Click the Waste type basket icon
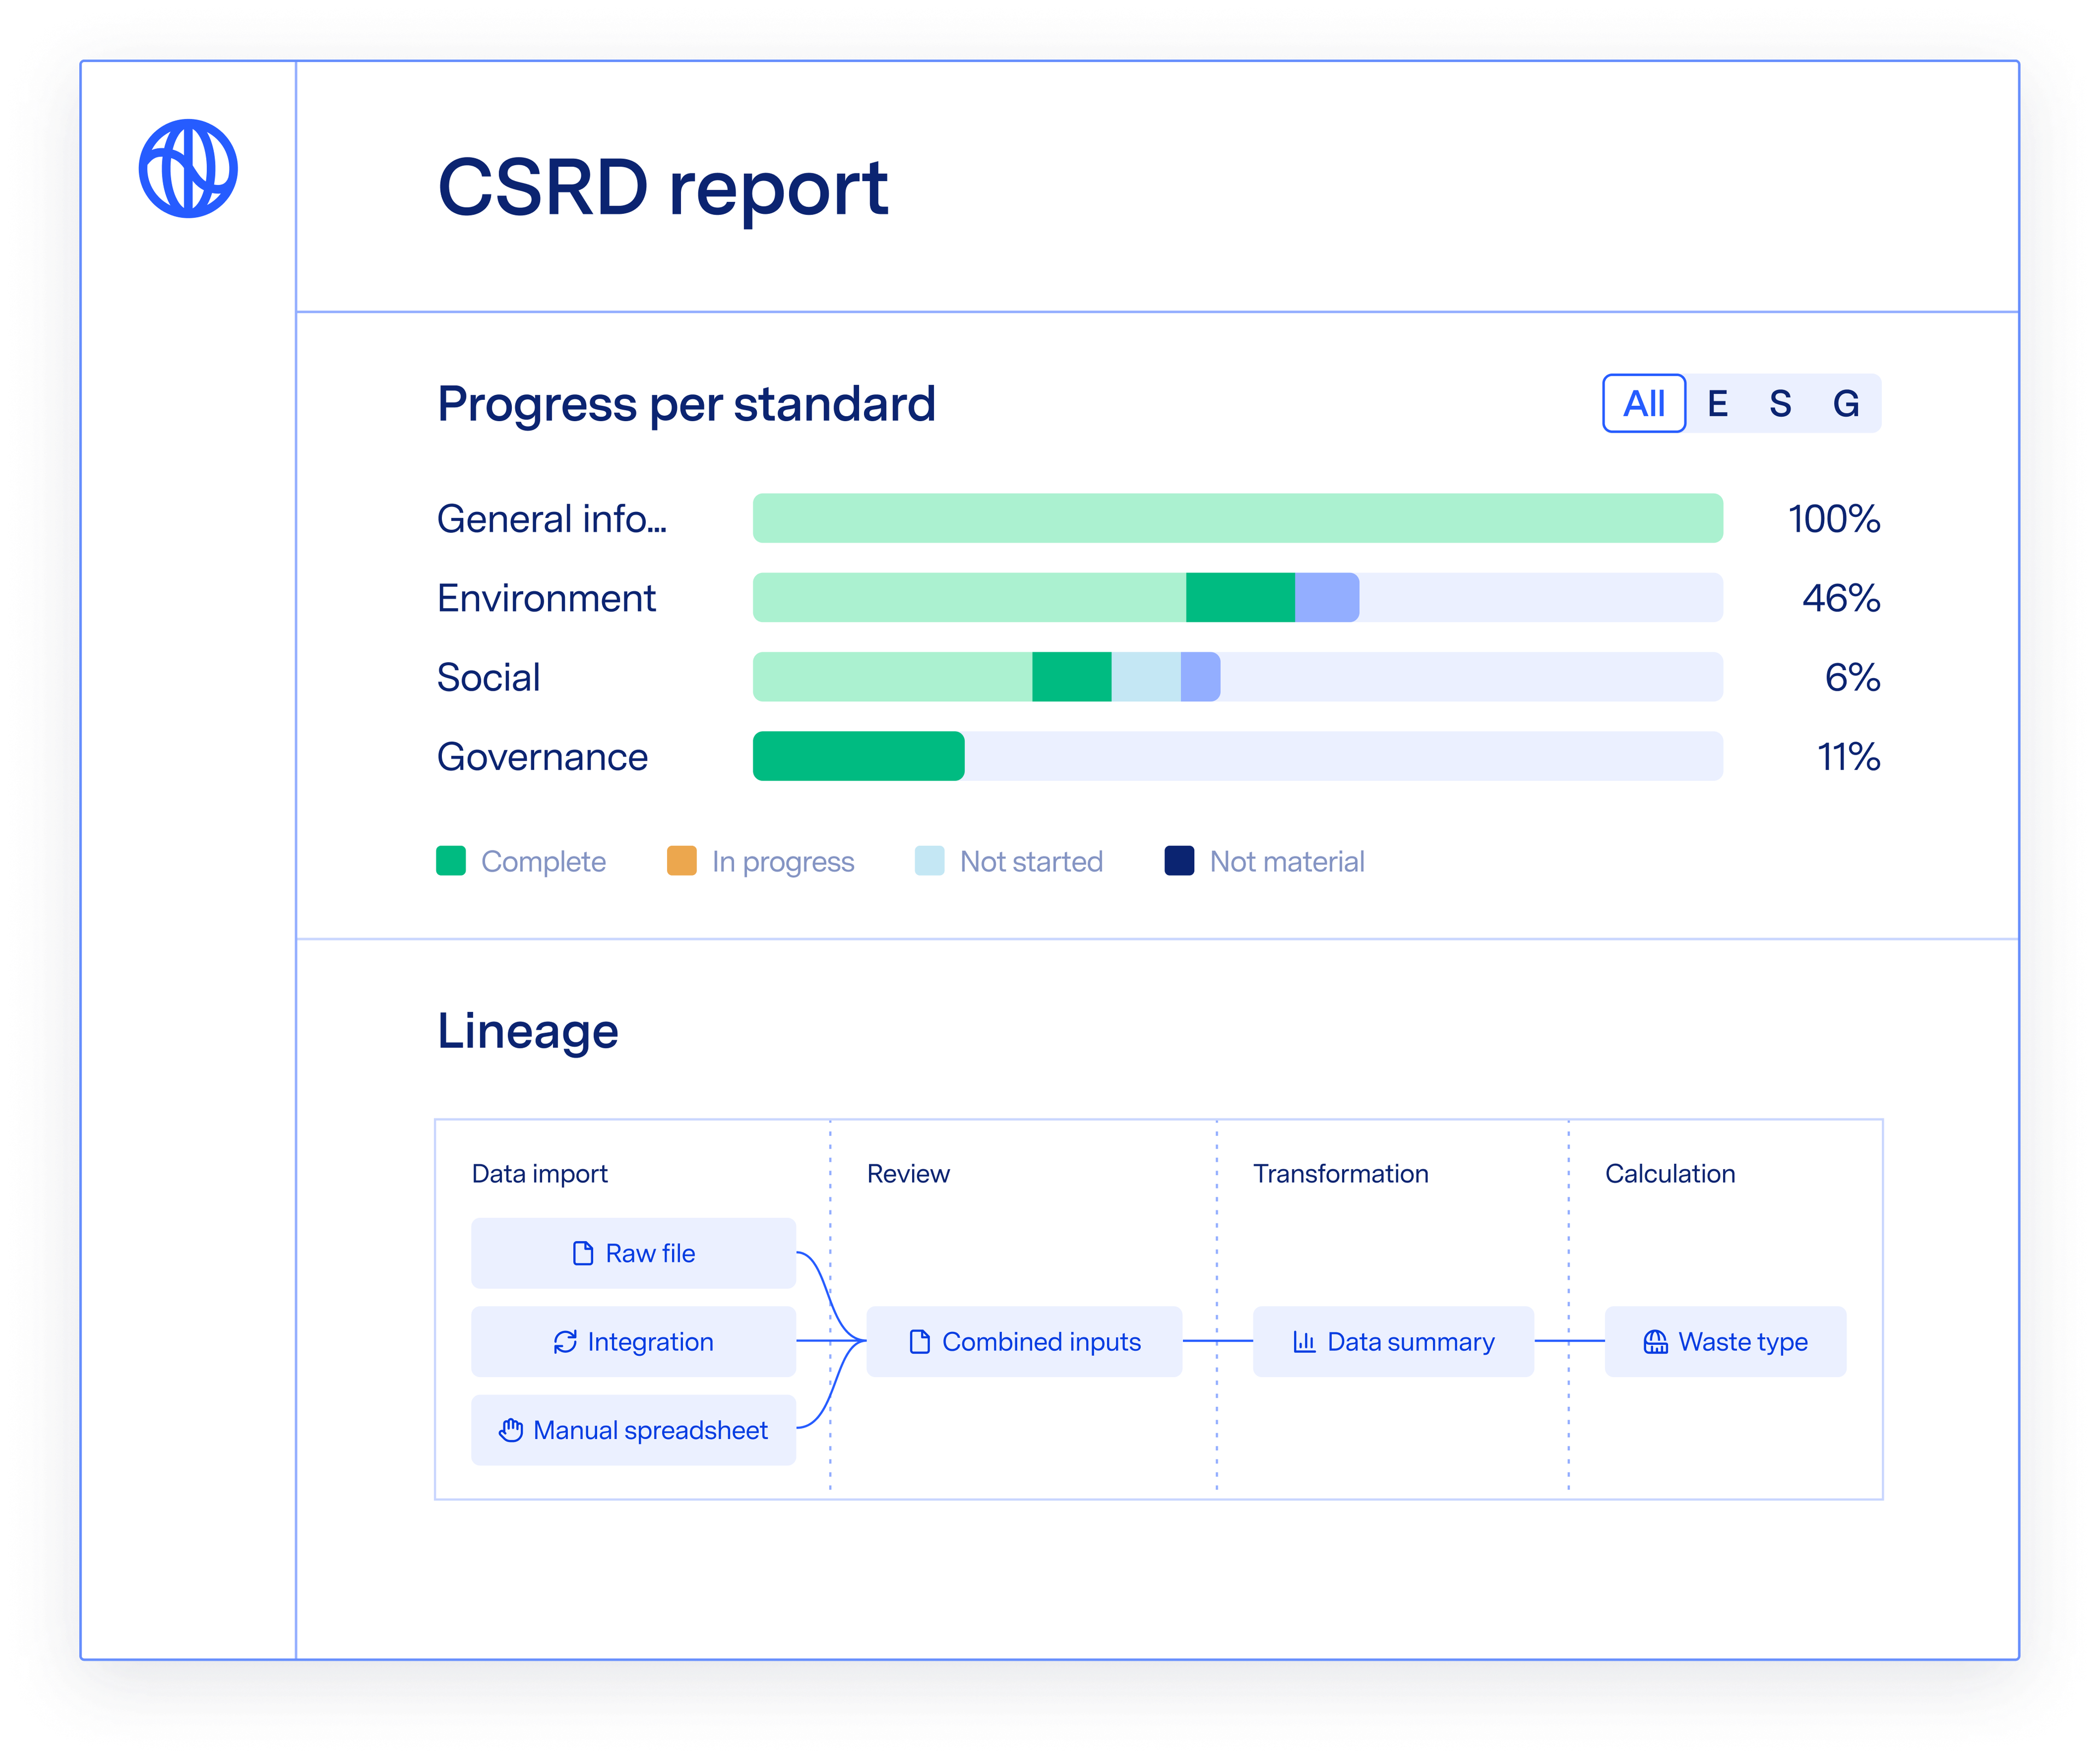The width and height of the screenshot is (2100, 1760). click(x=1655, y=1342)
